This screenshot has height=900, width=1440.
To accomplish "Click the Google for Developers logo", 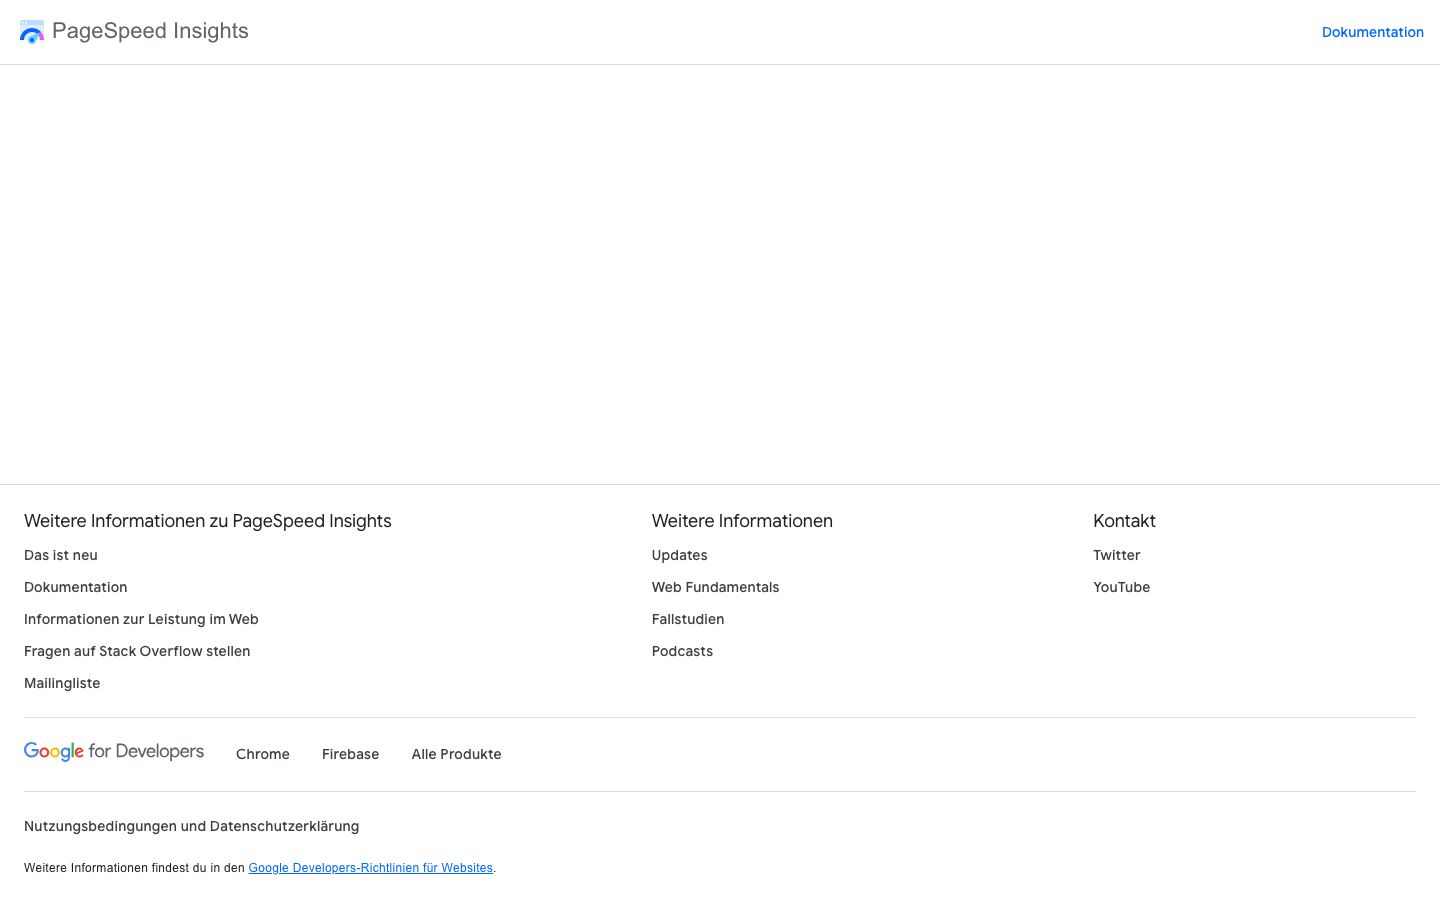I will [114, 752].
